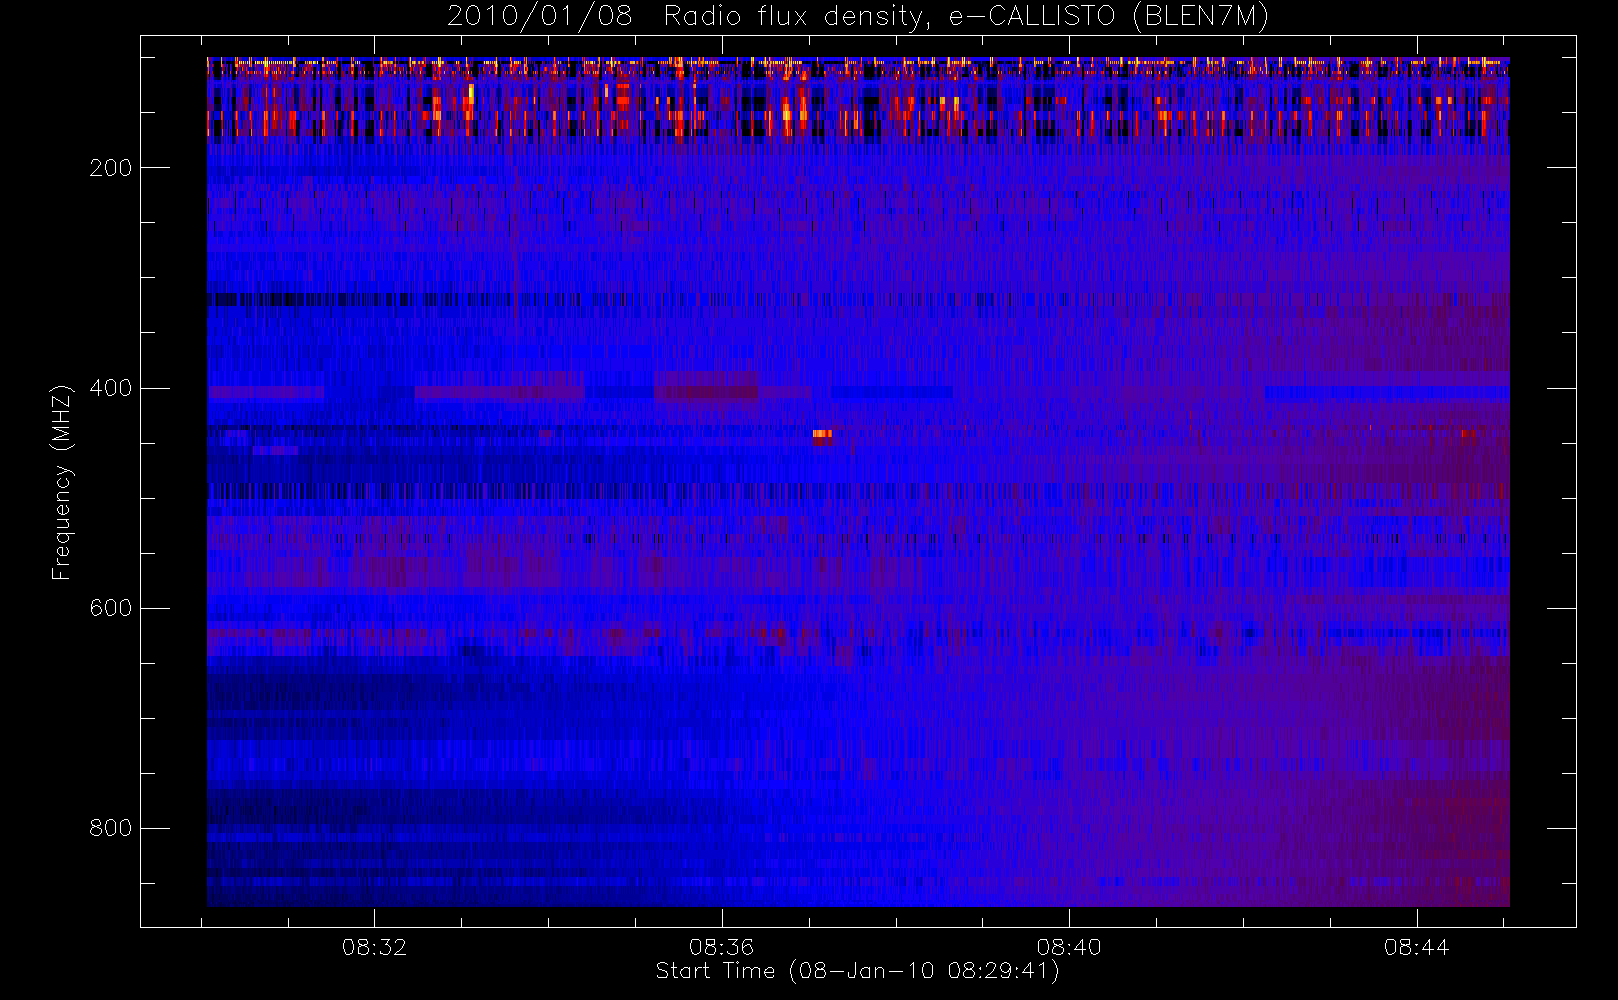Screen dimensions: 1618x1000
Task: Click the 'Start Time (08-Jan-10 08:29:41)' caption
Action: click(858, 971)
